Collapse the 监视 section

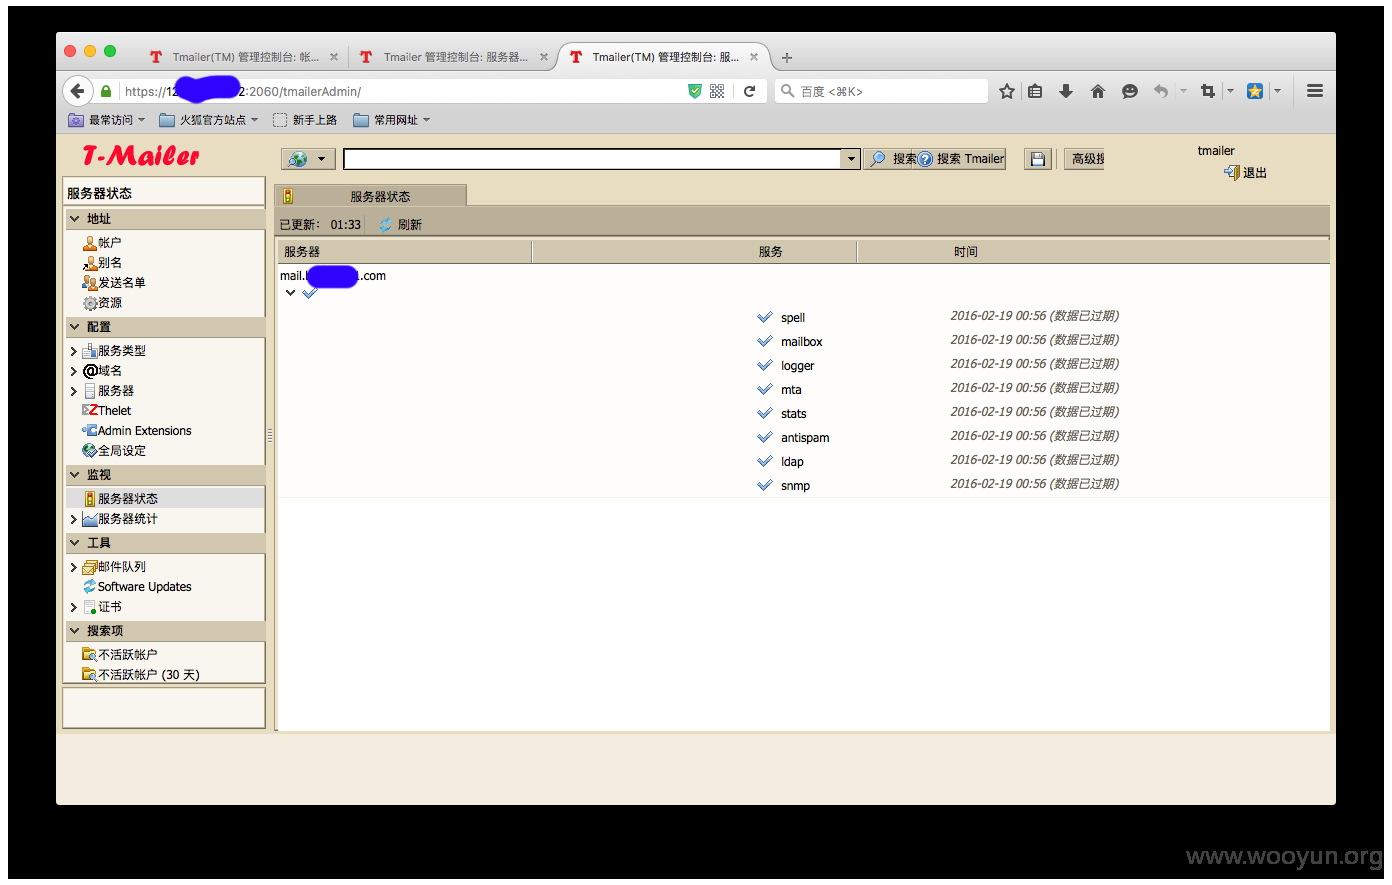pos(74,474)
